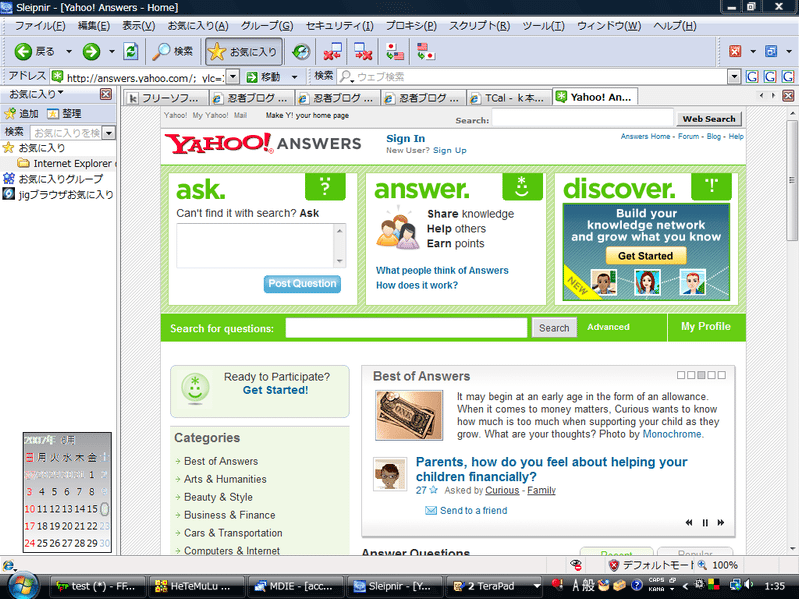Click the answer smiley face icon
Screen dimensions: 799x599
click(522, 186)
